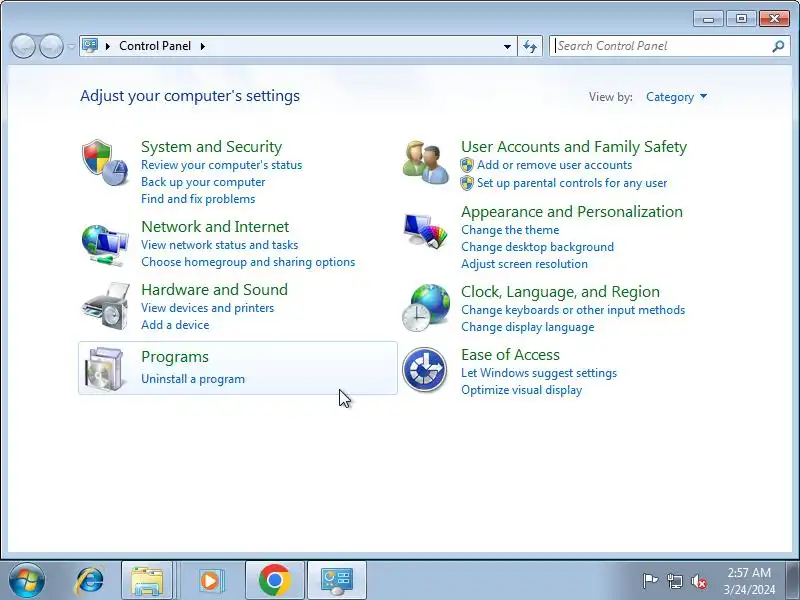
Task: Open the Ease of Access heading
Action: point(510,355)
